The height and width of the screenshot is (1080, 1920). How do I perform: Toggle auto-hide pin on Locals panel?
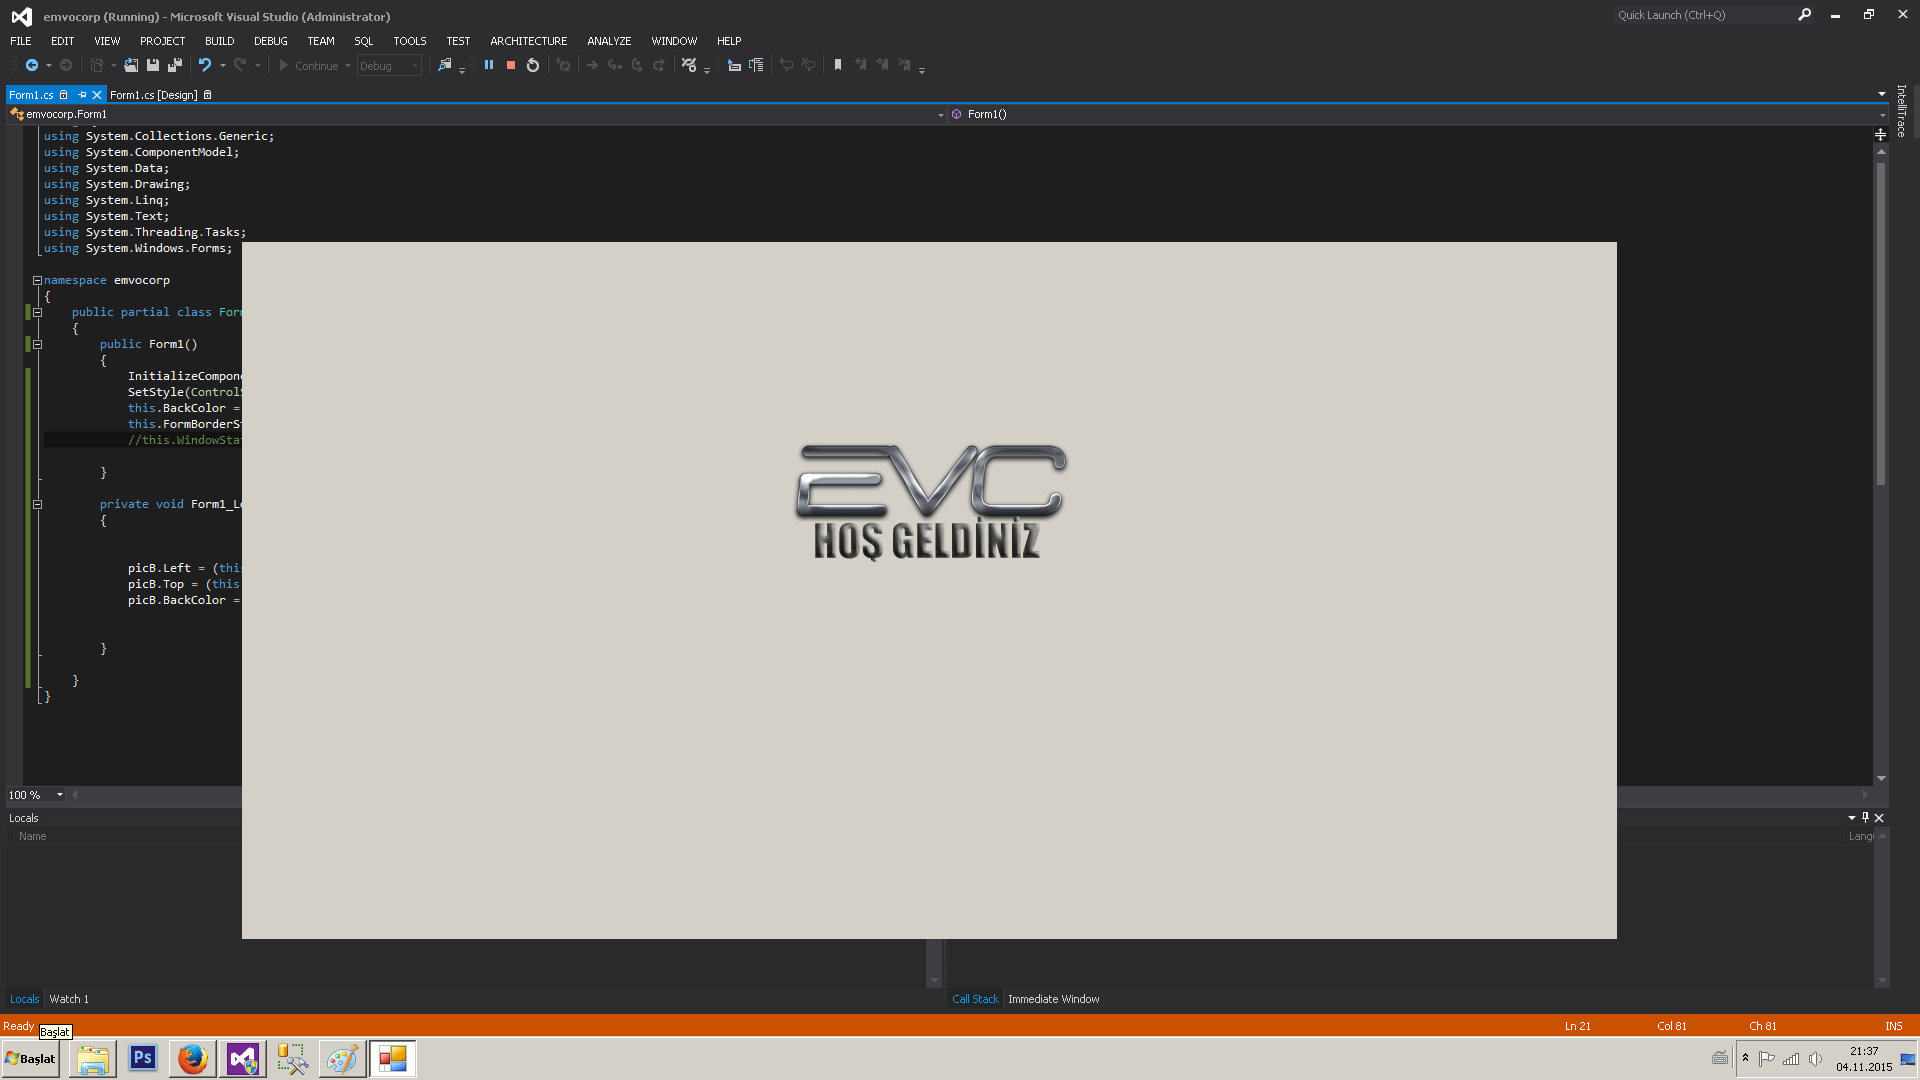tap(1865, 817)
